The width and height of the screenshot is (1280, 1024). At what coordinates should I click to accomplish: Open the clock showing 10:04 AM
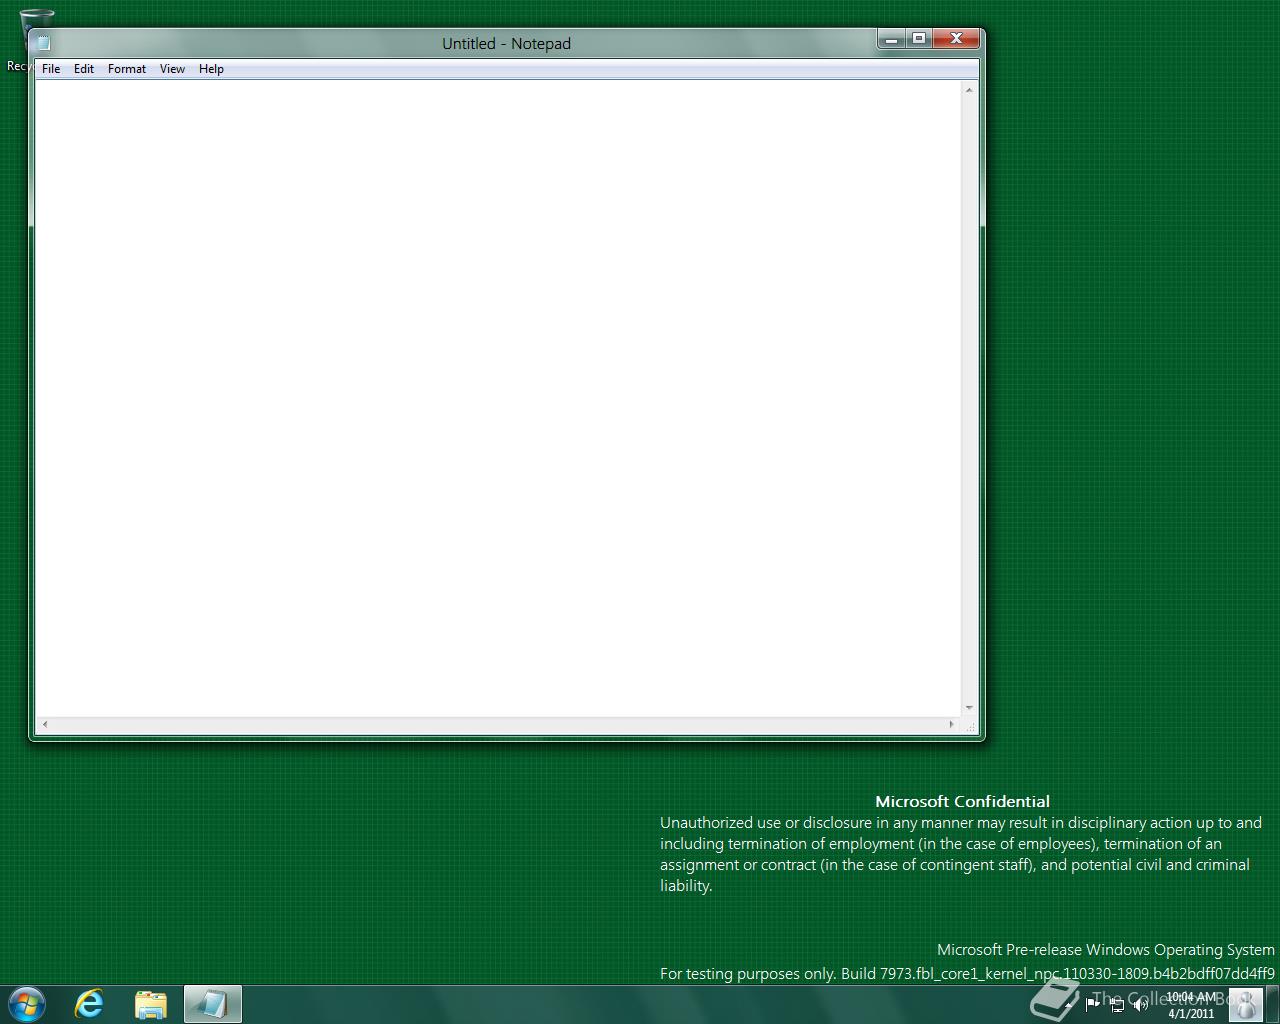click(1191, 1004)
